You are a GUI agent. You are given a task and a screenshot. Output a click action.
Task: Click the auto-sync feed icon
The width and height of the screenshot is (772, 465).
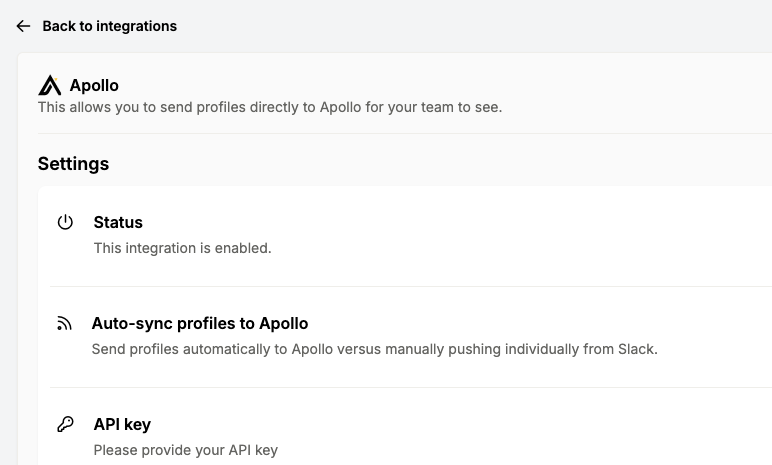pos(65,324)
